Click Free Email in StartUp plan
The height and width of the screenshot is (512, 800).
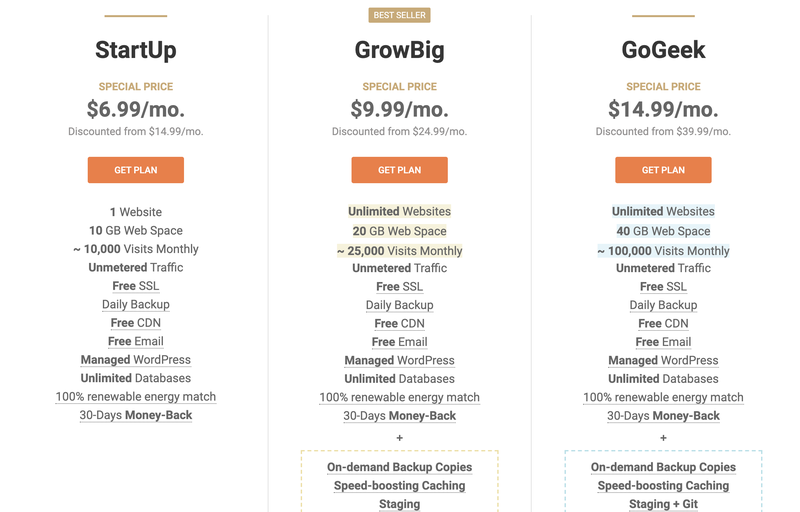click(x=136, y=341)
